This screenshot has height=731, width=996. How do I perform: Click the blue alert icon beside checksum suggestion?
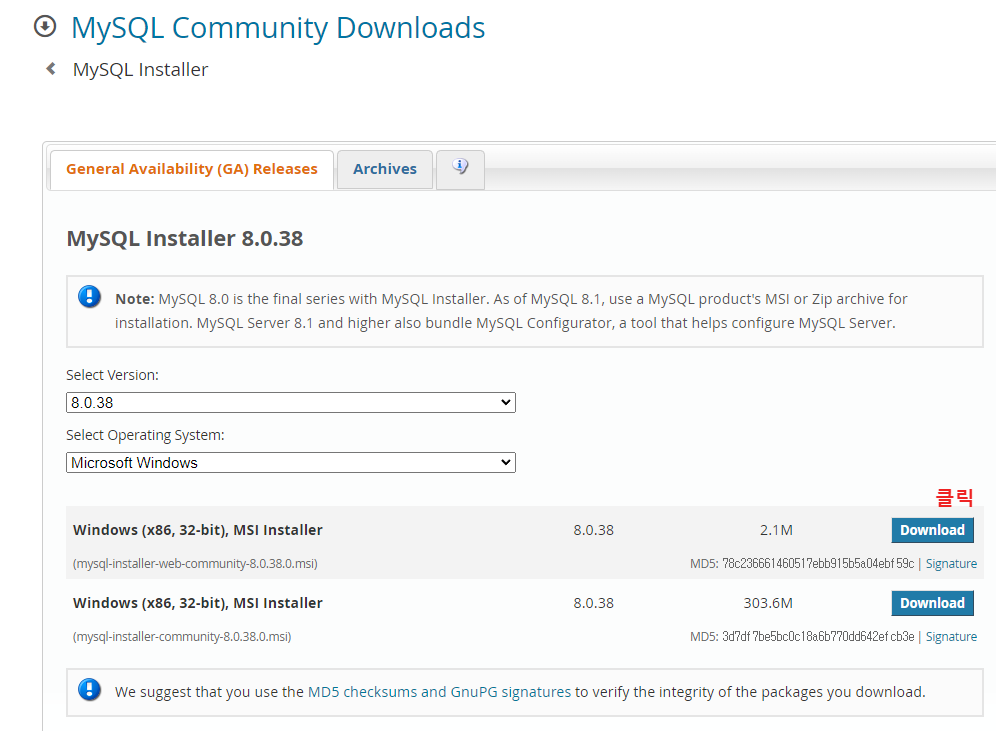coord(90,689)
